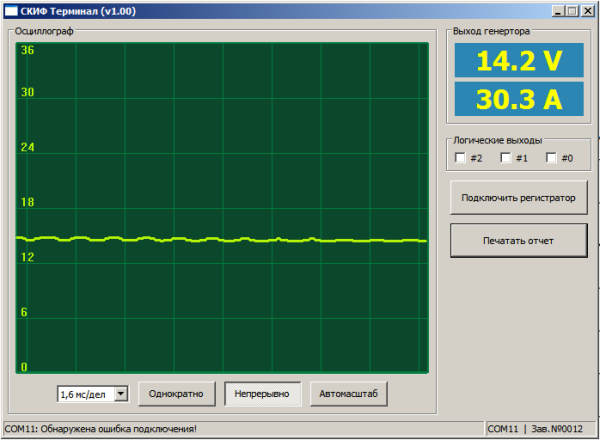The width and height of the screenshot is (600, 440).
Task: Maximize the СКИФ Терминал window
Action: click(571, 10)
